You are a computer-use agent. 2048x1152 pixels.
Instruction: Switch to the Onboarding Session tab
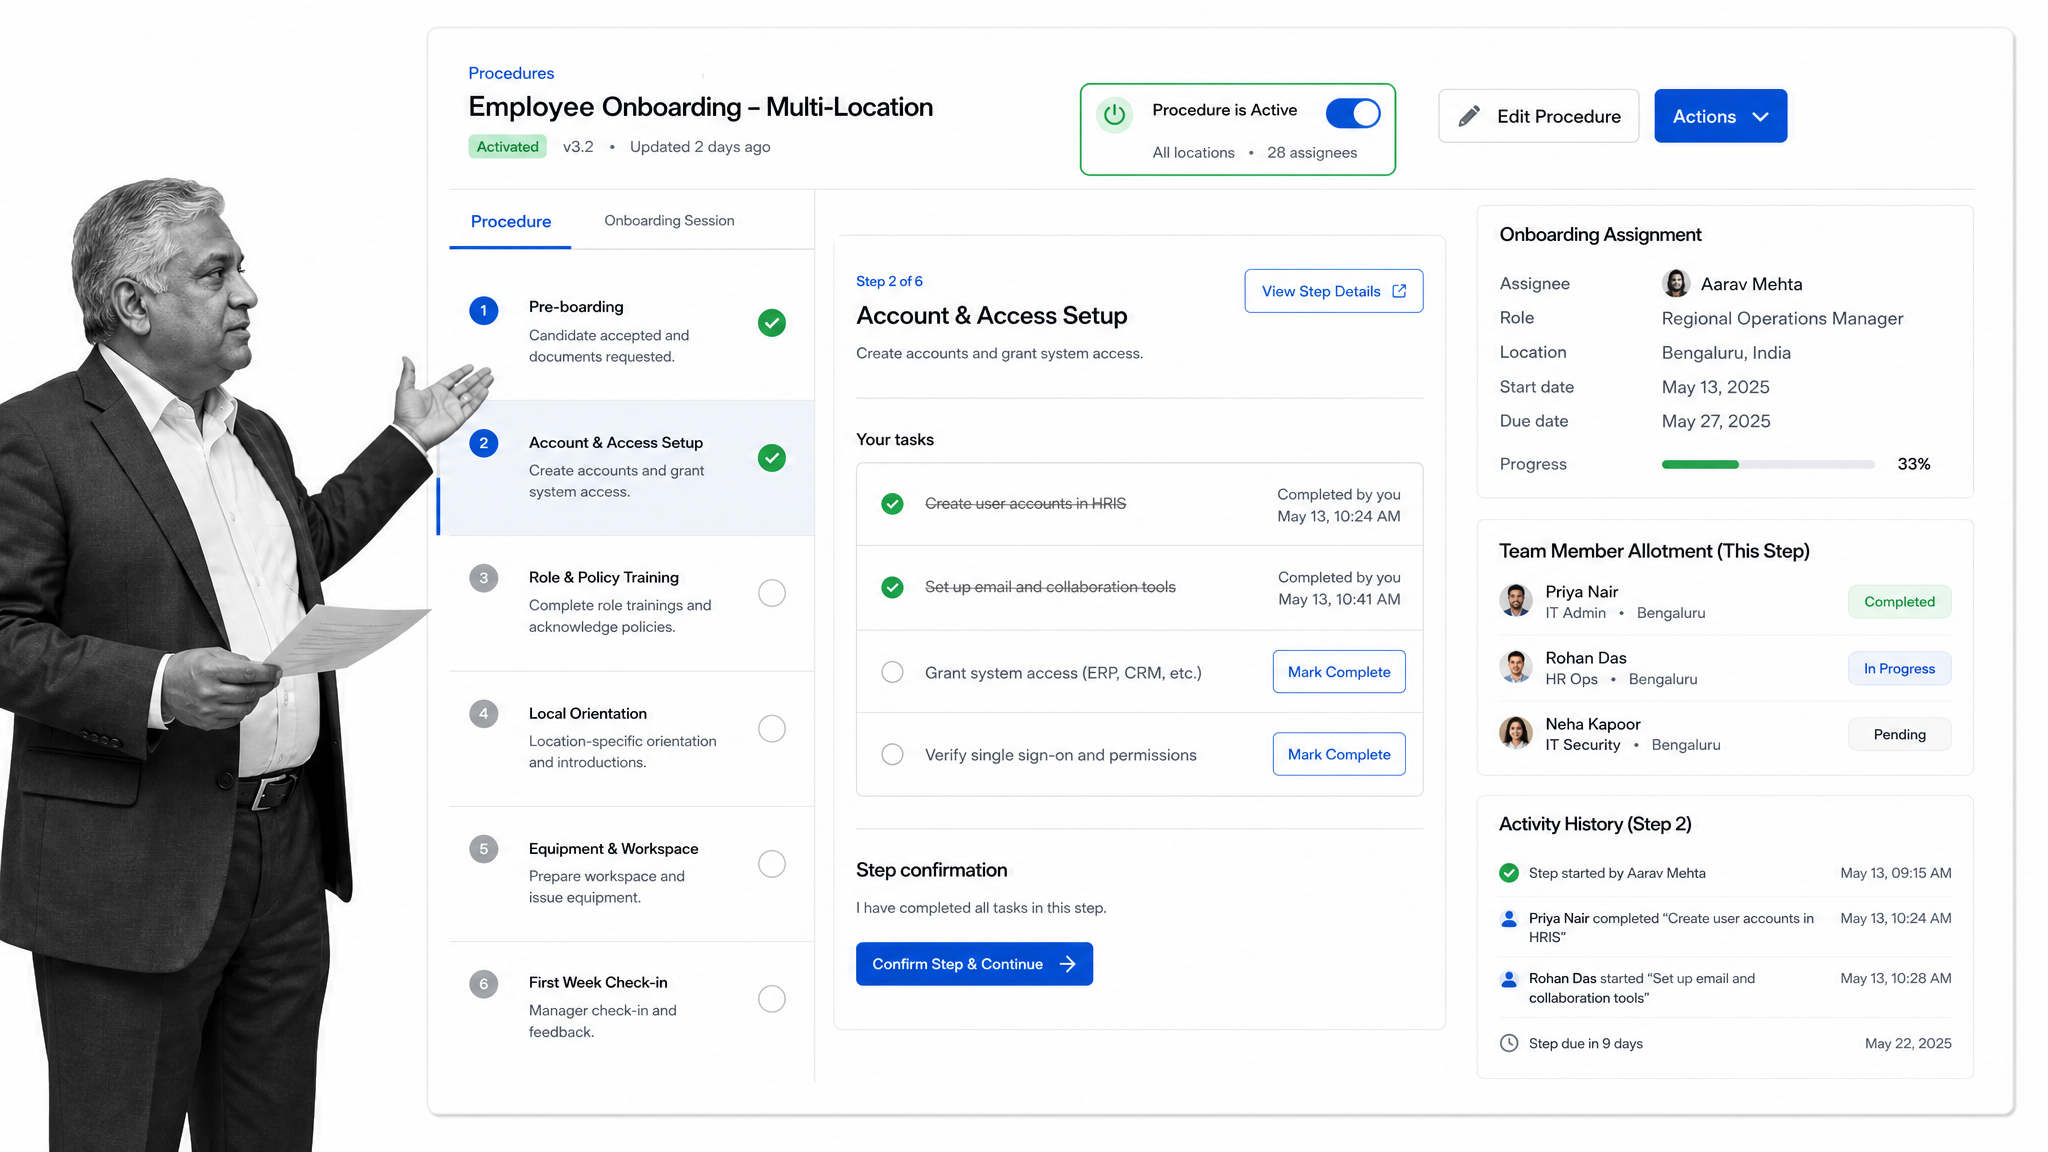pos(669,220)
